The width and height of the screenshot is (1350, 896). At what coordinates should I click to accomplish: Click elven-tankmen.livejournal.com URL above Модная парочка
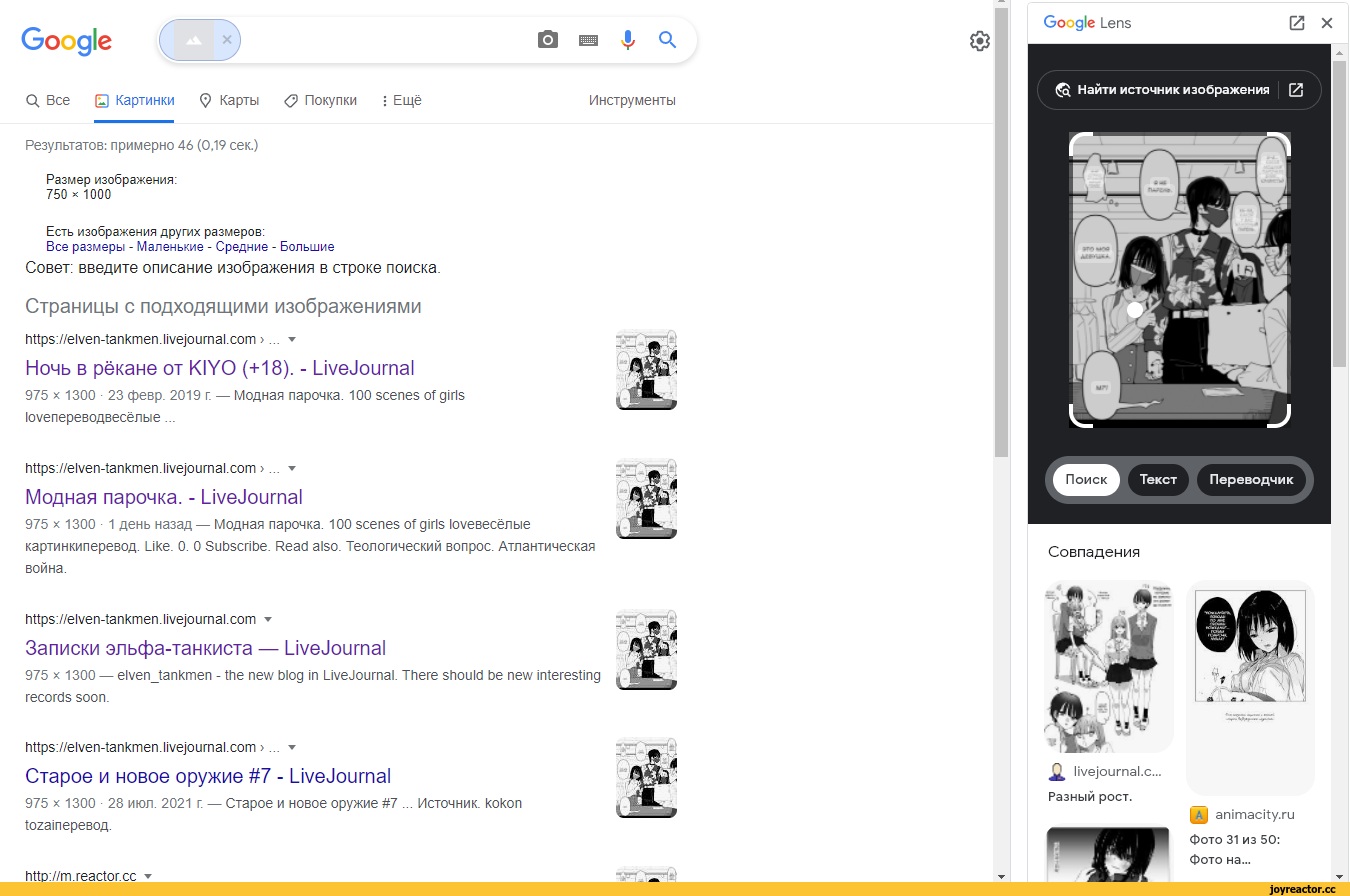pos(141,468)
